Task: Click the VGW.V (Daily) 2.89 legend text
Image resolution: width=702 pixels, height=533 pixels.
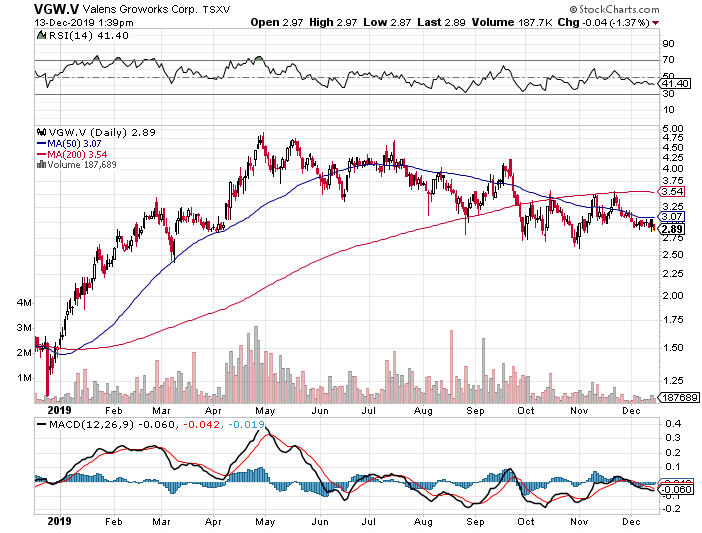Action: pos(102,132)
